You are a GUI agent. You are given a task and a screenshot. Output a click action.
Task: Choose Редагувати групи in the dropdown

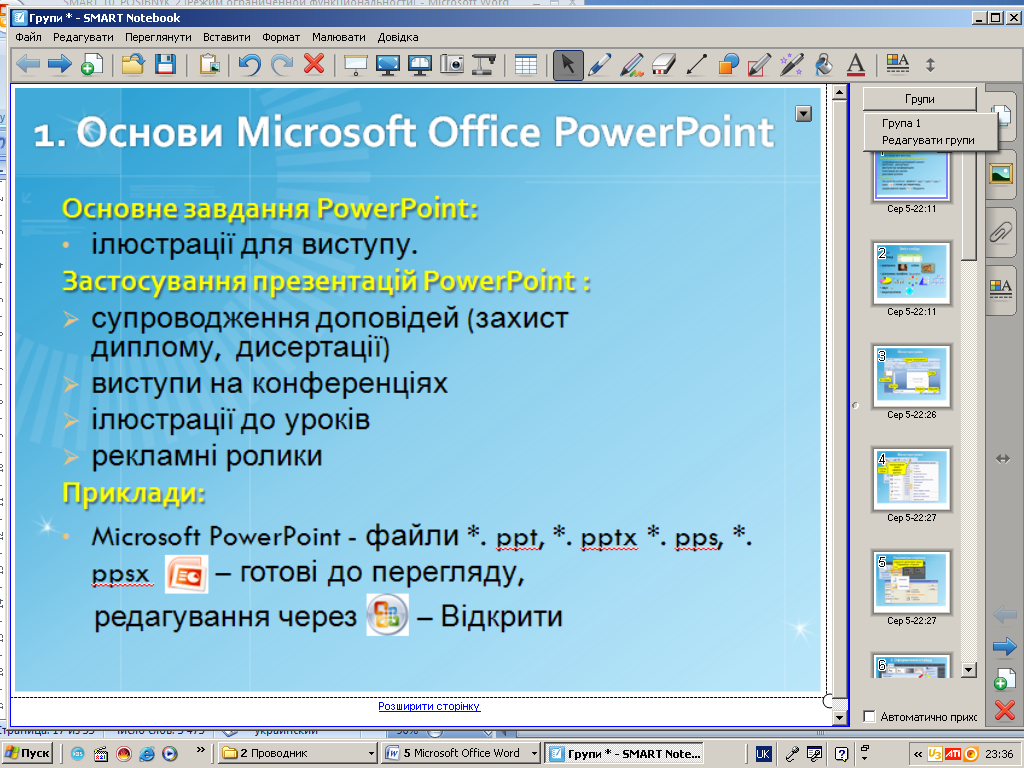(930, 140)
